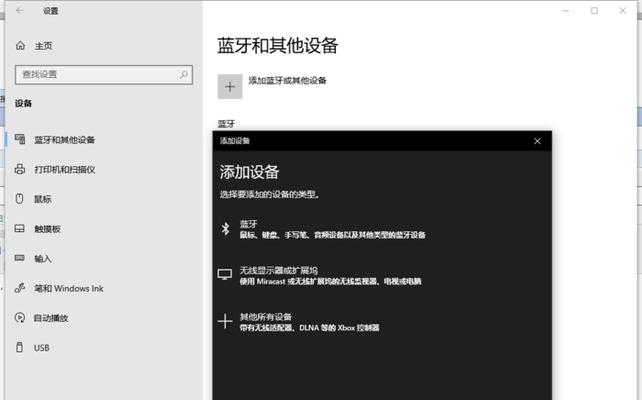Open 笔和 Windows Ink page

(x=69, y=288)
